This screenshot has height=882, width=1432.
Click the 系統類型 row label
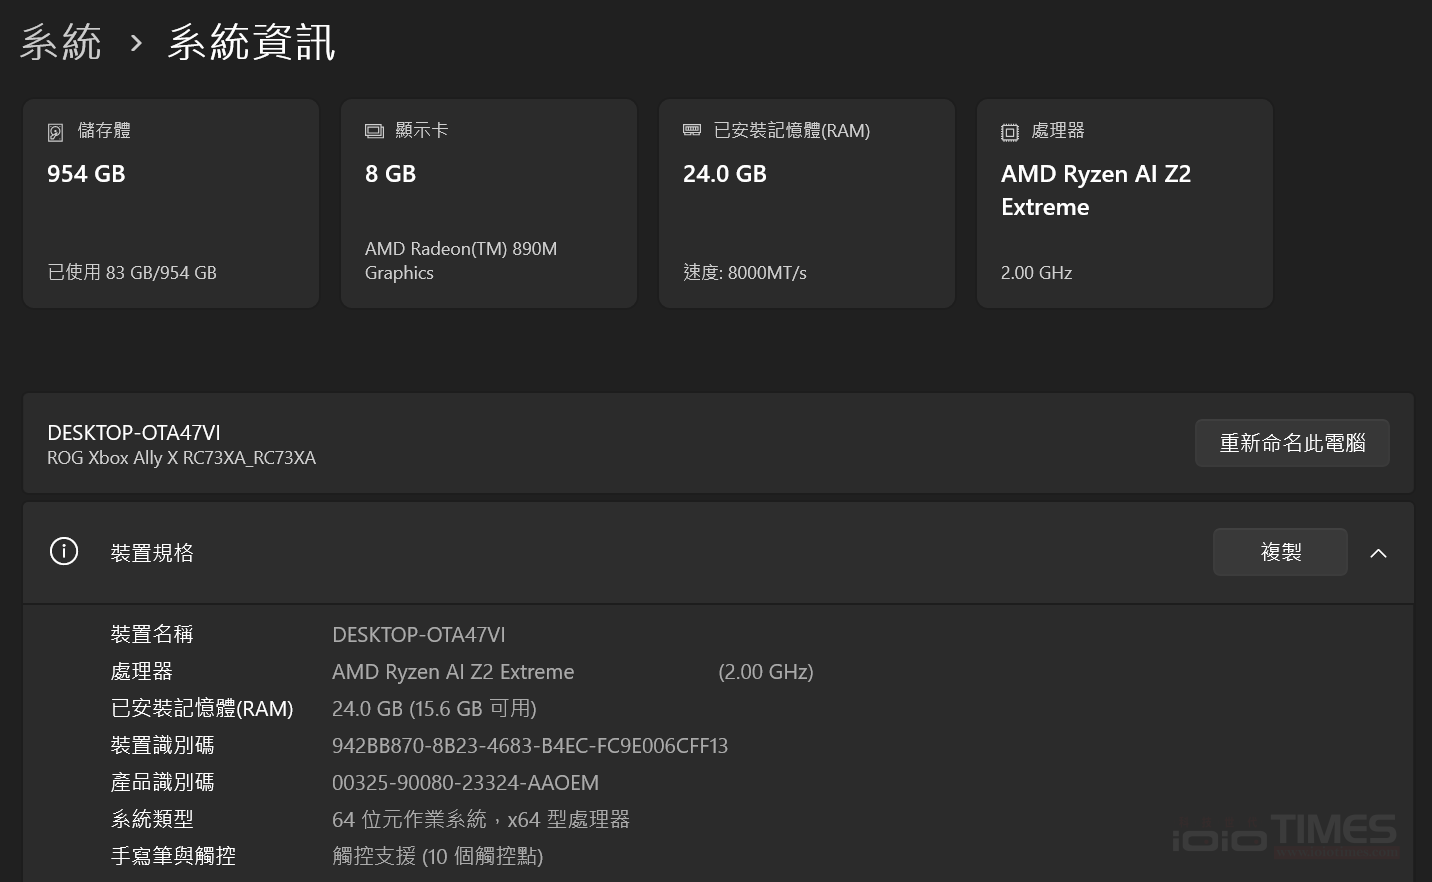point(152,820)
